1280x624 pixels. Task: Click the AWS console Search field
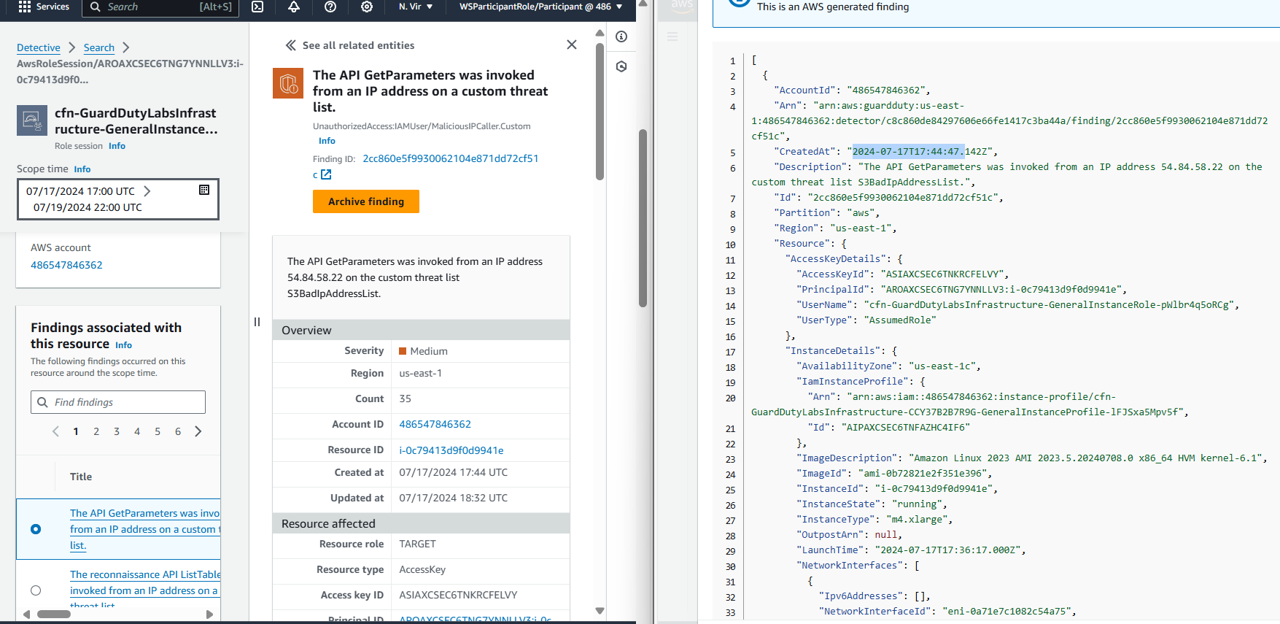pos(160,7)
